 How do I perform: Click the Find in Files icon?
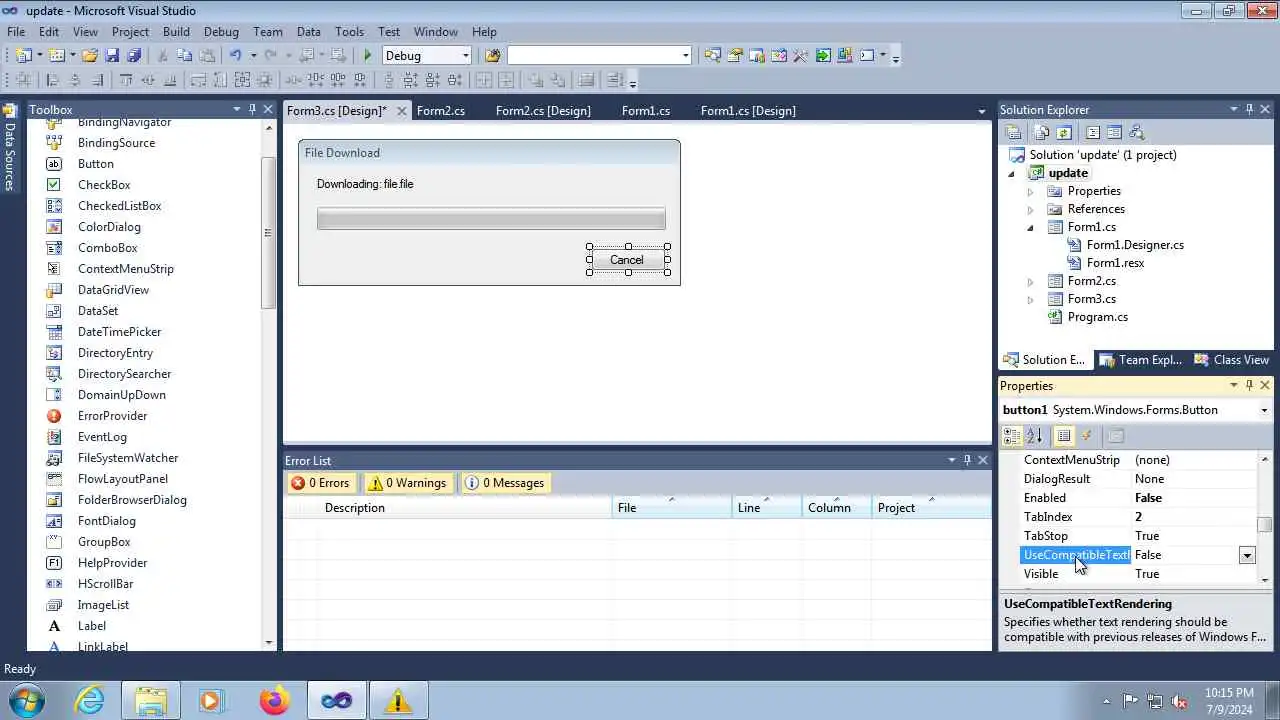pyautogui.click(x=492, y=56)
